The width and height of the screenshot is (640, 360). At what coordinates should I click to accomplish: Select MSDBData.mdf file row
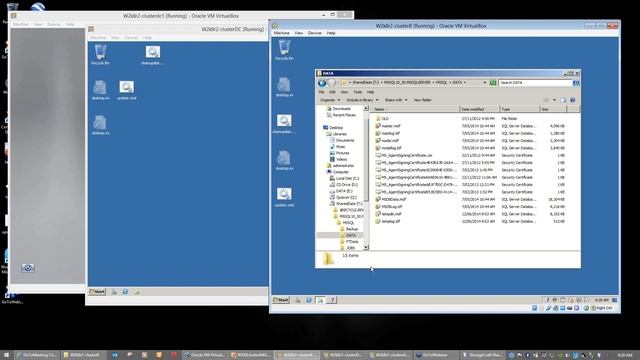[470, 199]
